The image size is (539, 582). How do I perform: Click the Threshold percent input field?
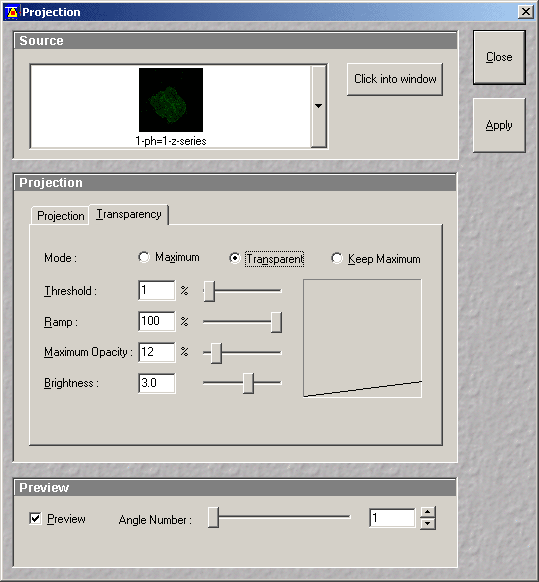(157, 290)
